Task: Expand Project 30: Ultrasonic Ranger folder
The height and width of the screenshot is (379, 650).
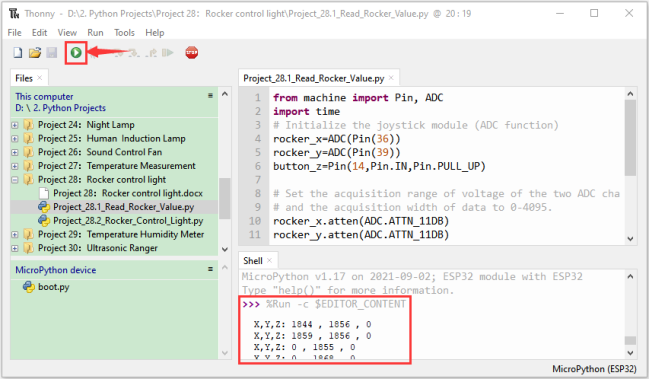Action: tap(15, 248)
